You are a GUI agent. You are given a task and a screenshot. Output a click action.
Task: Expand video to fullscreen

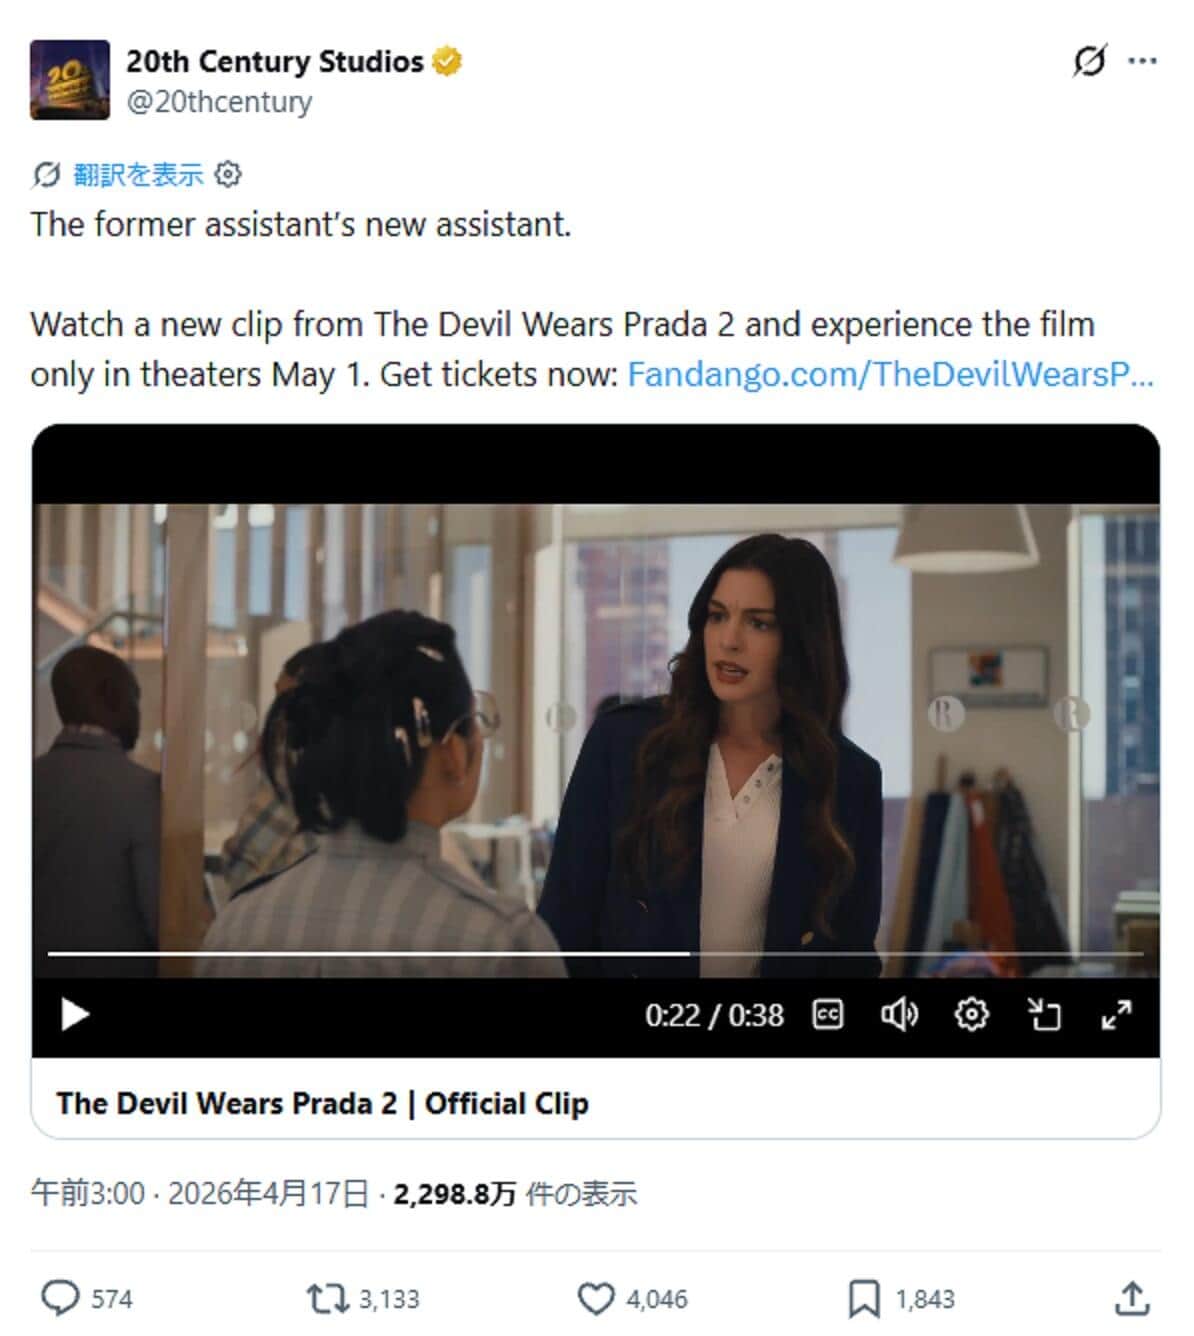[x=1116, y=1015]
